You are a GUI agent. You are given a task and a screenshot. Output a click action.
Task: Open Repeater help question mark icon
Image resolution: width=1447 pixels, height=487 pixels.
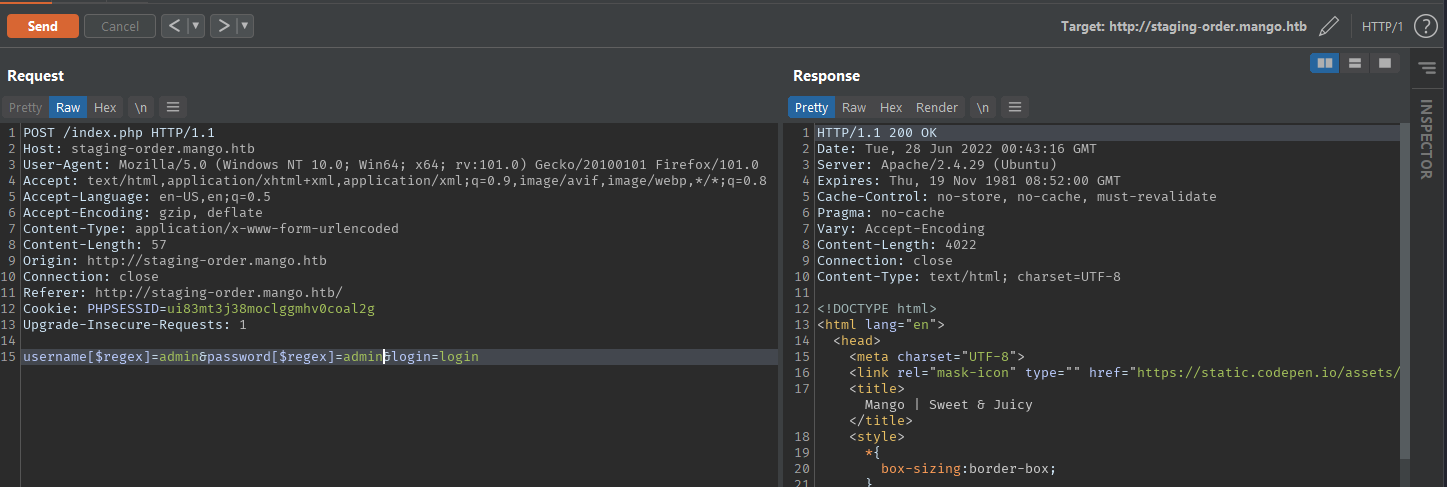pyautogui.click(x=1425, y=26)
